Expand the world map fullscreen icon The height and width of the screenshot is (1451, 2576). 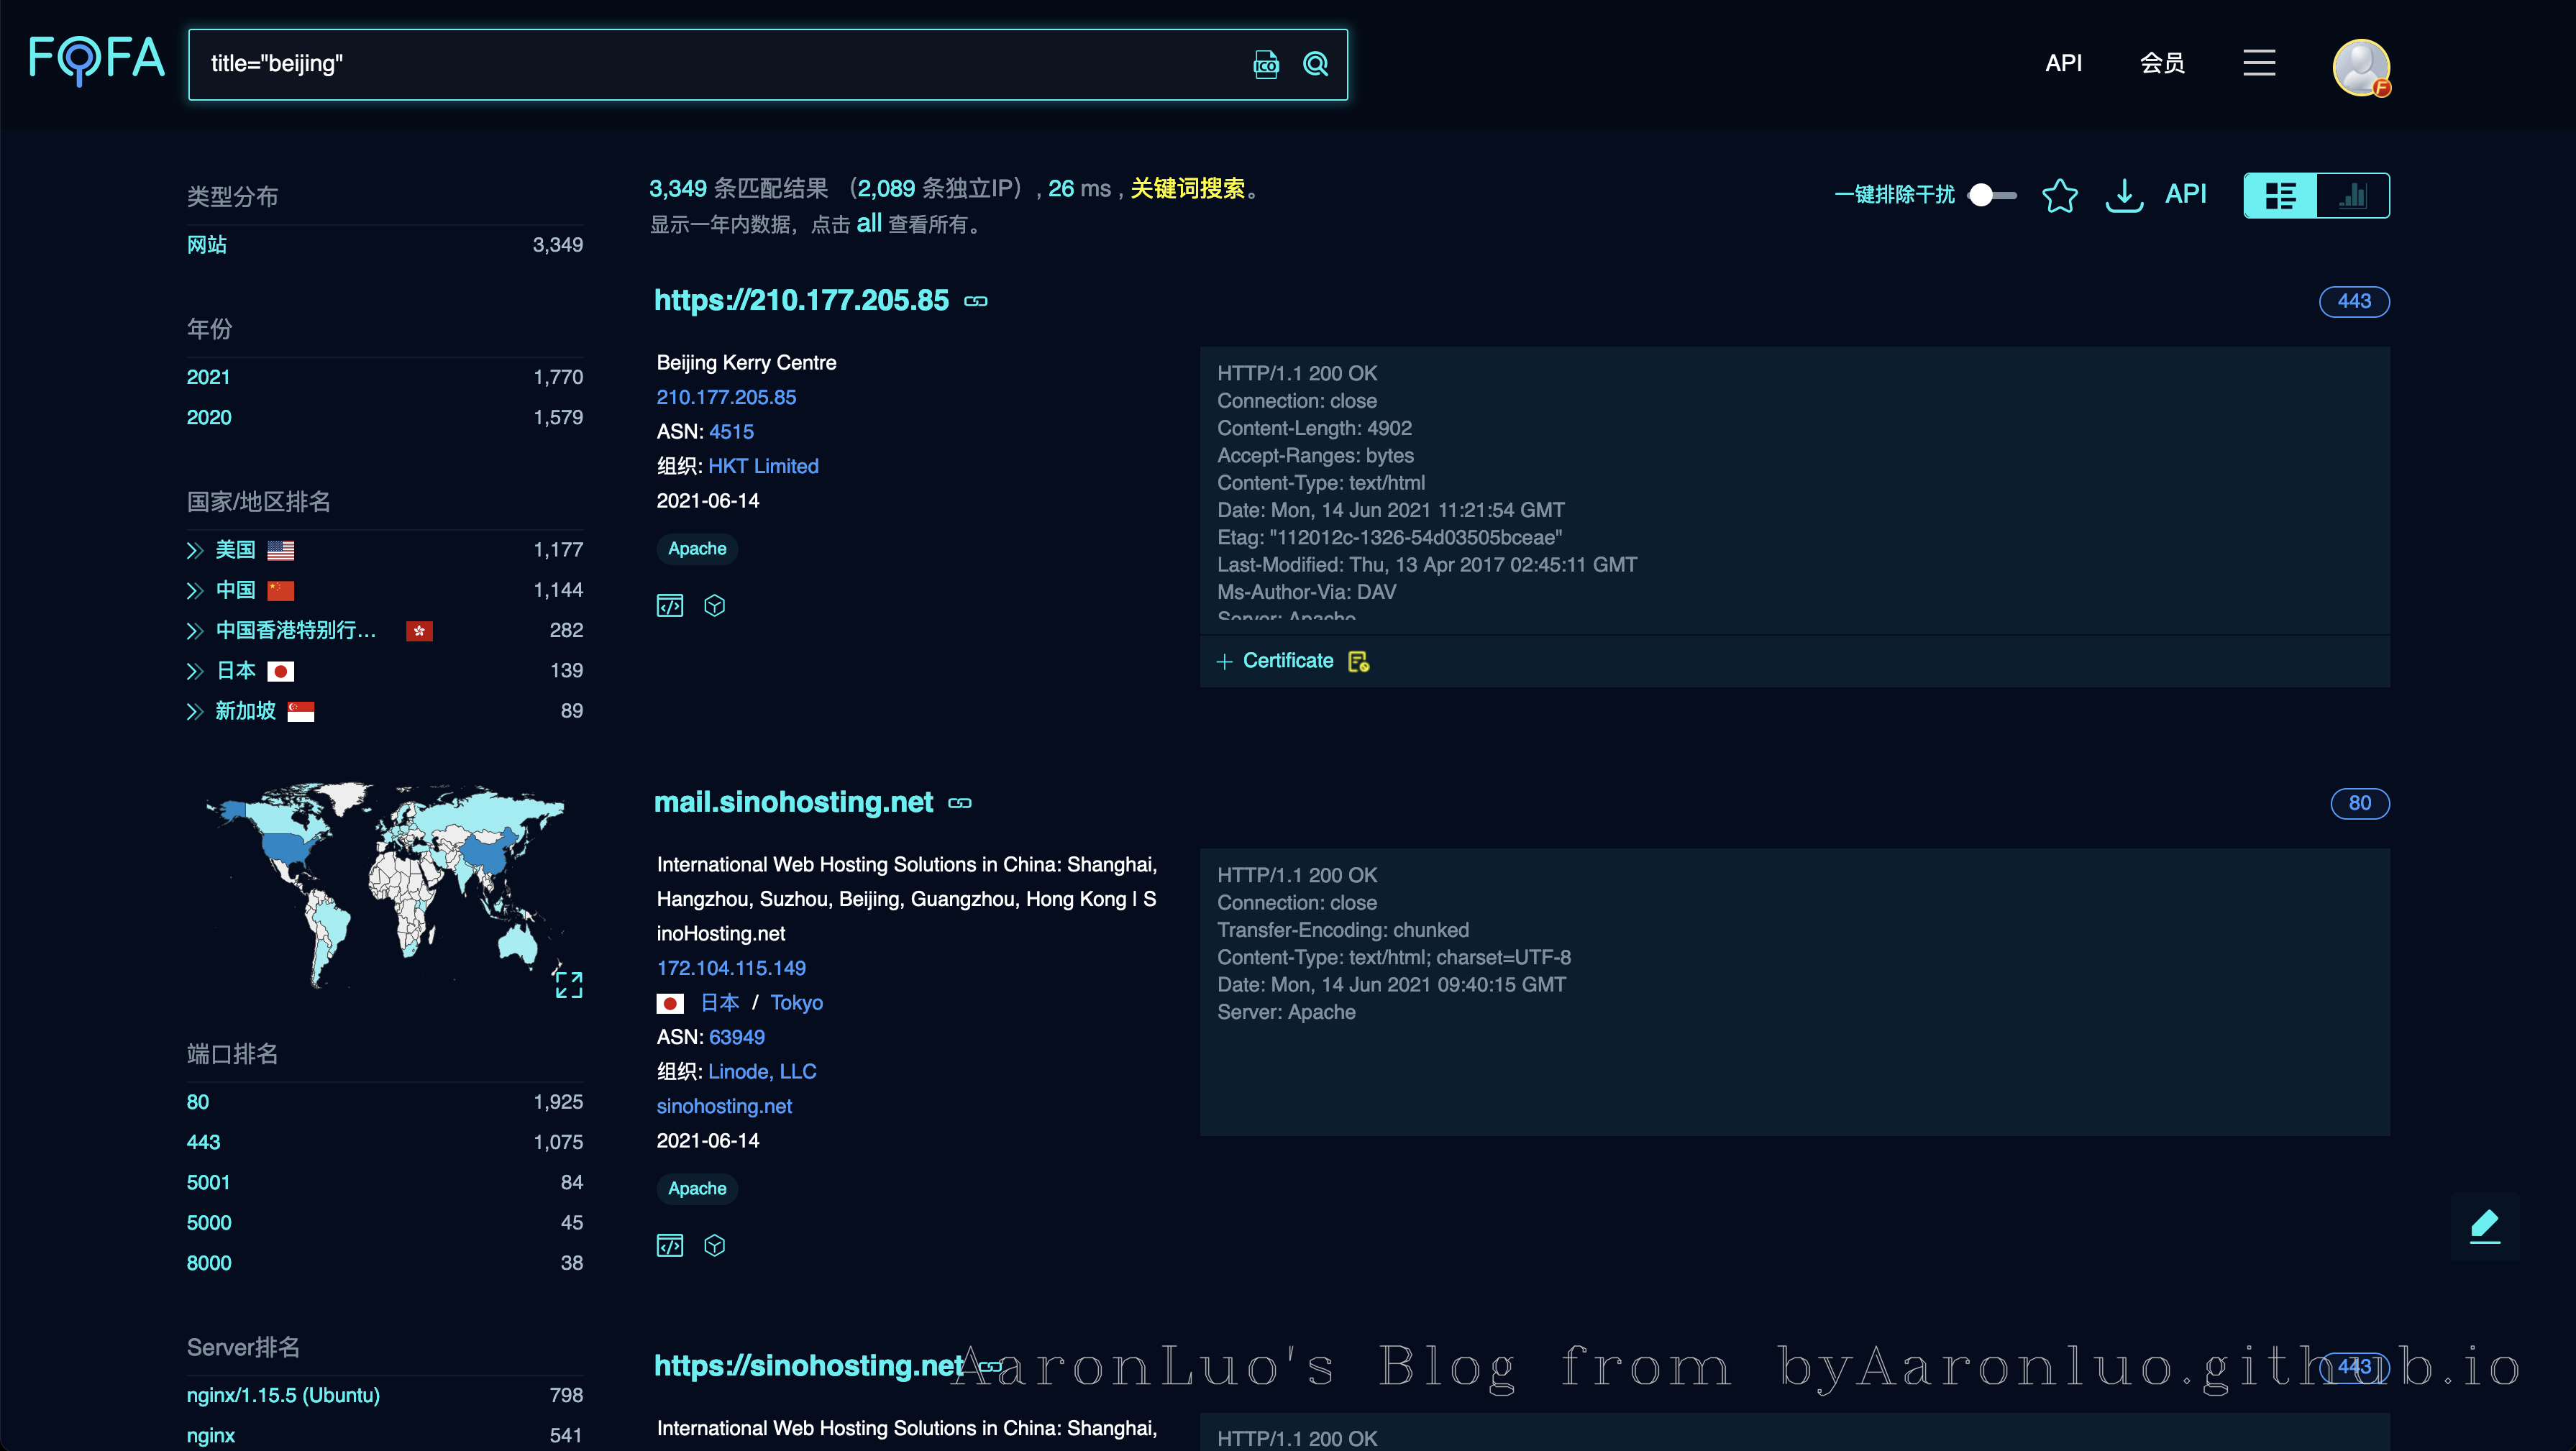coord(568,984)
